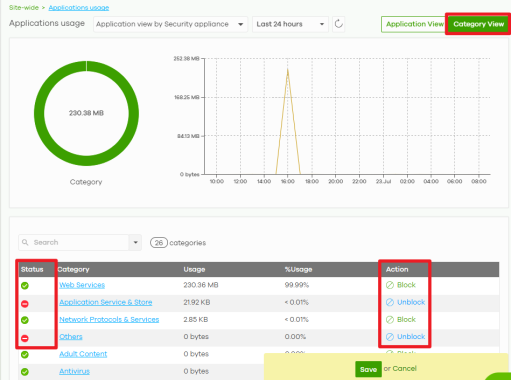Click the 99.99% usage value

[x=297, y=285]
